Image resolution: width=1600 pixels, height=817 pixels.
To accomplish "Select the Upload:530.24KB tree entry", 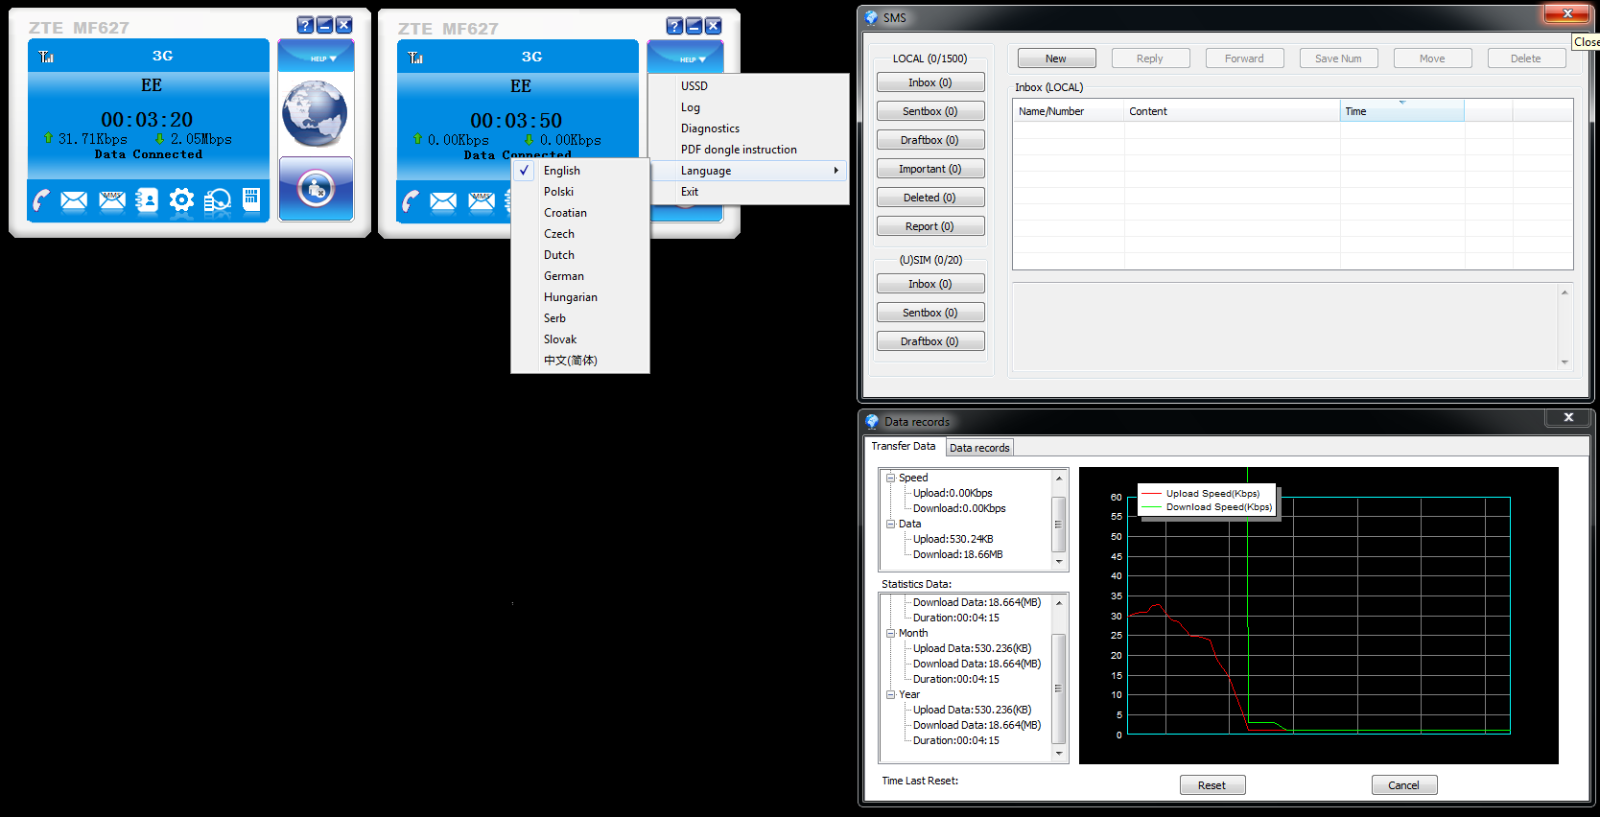I will [953, 539].
